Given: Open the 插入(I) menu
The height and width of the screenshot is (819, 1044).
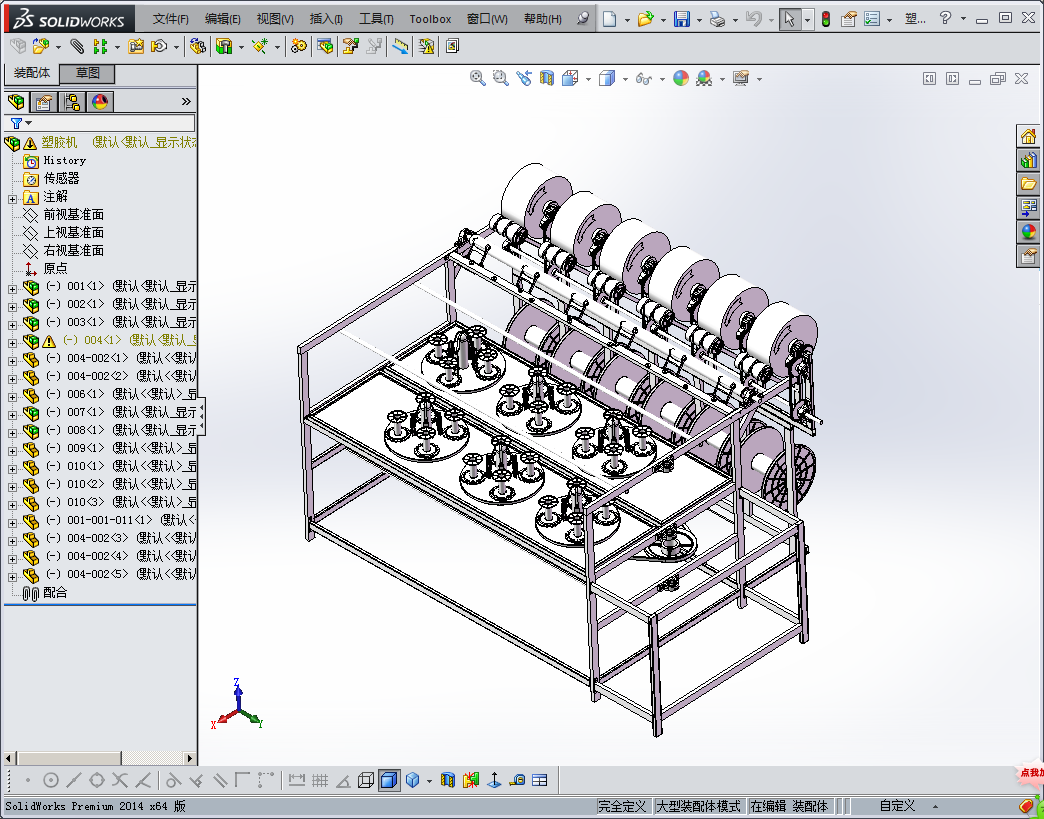Looking at the screenshot, I should [x=326, y=19].
